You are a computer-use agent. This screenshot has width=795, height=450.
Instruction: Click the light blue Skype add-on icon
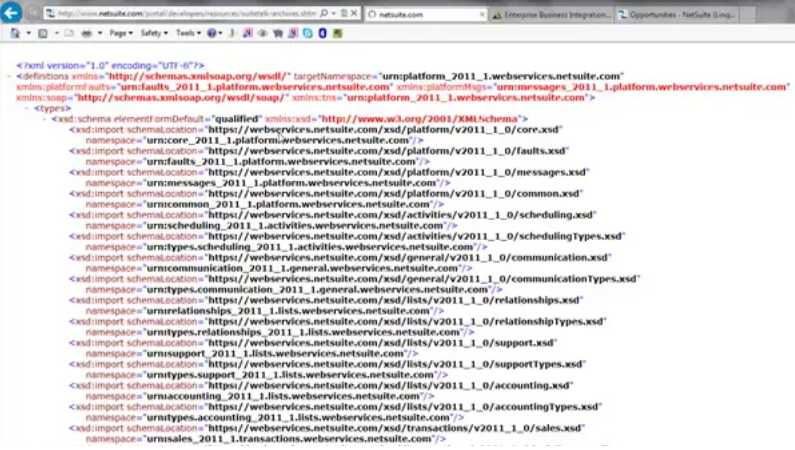pyautogui.click(x=308, y=33)
